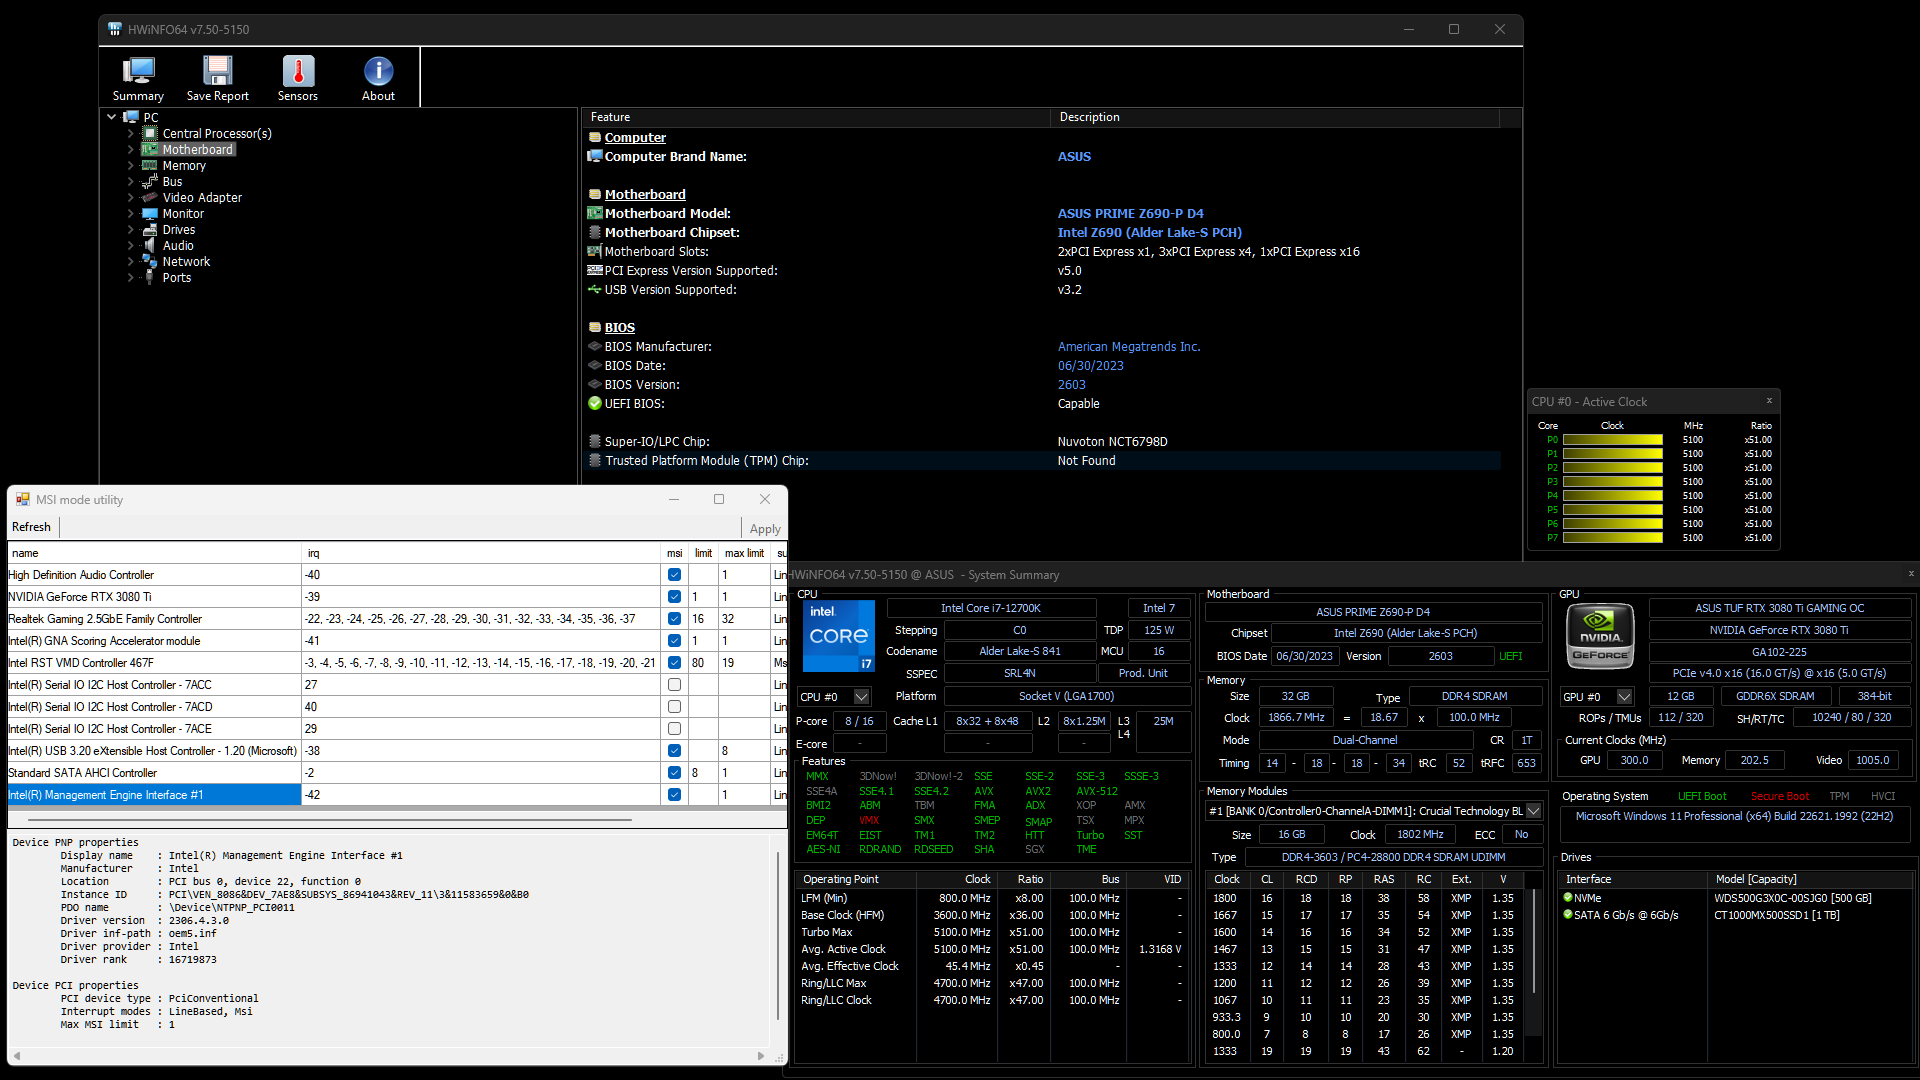Image resolution: width=1920 pixels, height=1080 pixels.
Task: Click the Intel Core i7 badge in CPU section
Action: tap(839, 636)
